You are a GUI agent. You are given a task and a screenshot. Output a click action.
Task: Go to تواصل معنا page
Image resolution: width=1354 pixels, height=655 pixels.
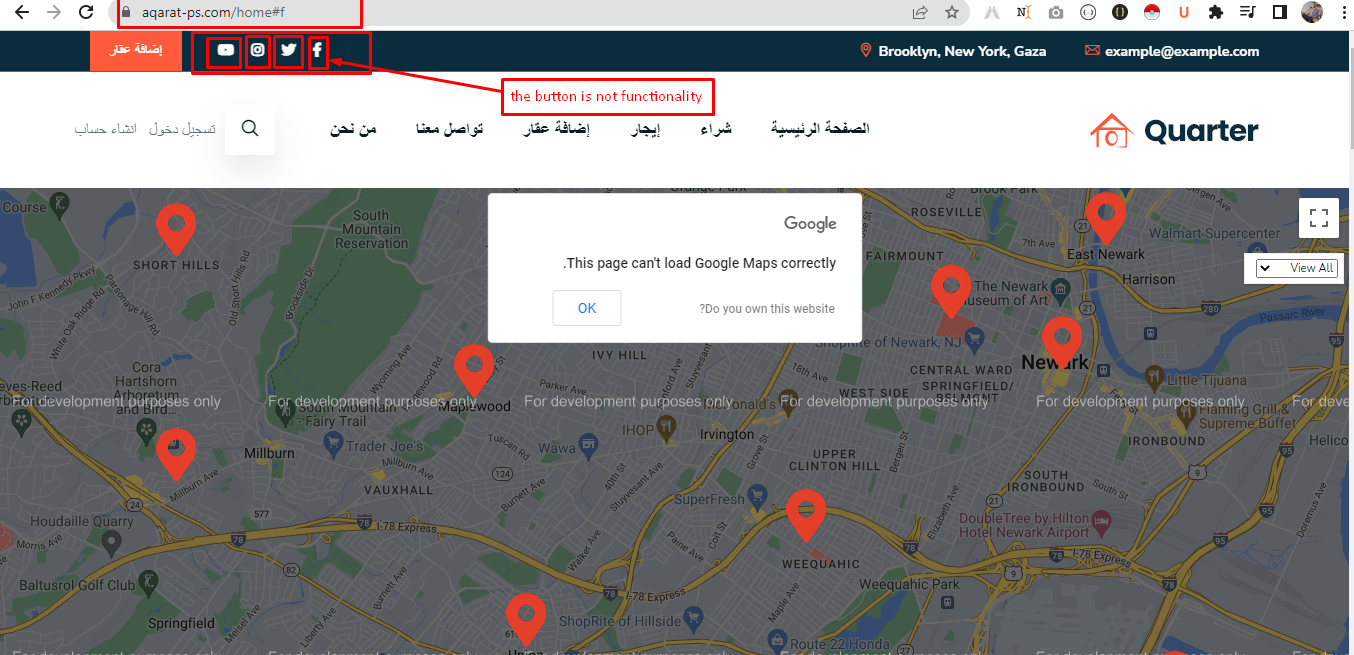point(450,129)
